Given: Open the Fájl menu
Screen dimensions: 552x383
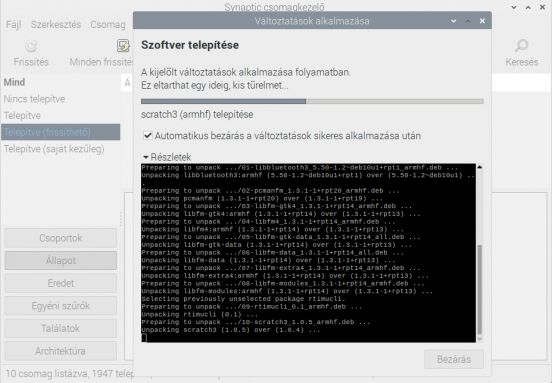Looking at the screenshot, I should coord(14,25).
